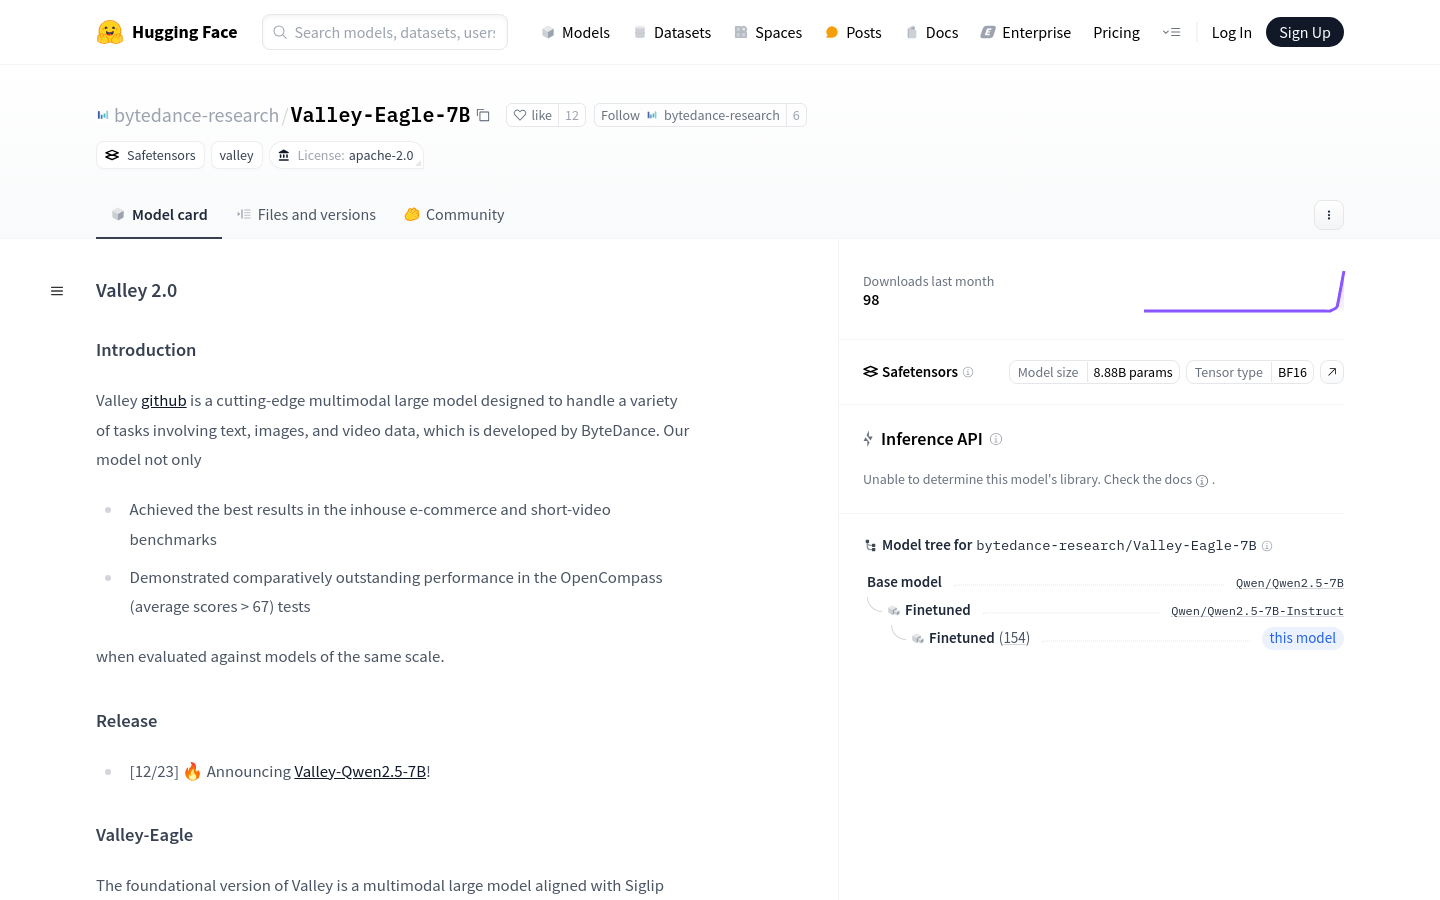
Task: Copy model name with clipboard icon
Action: [x=483, y=115]
